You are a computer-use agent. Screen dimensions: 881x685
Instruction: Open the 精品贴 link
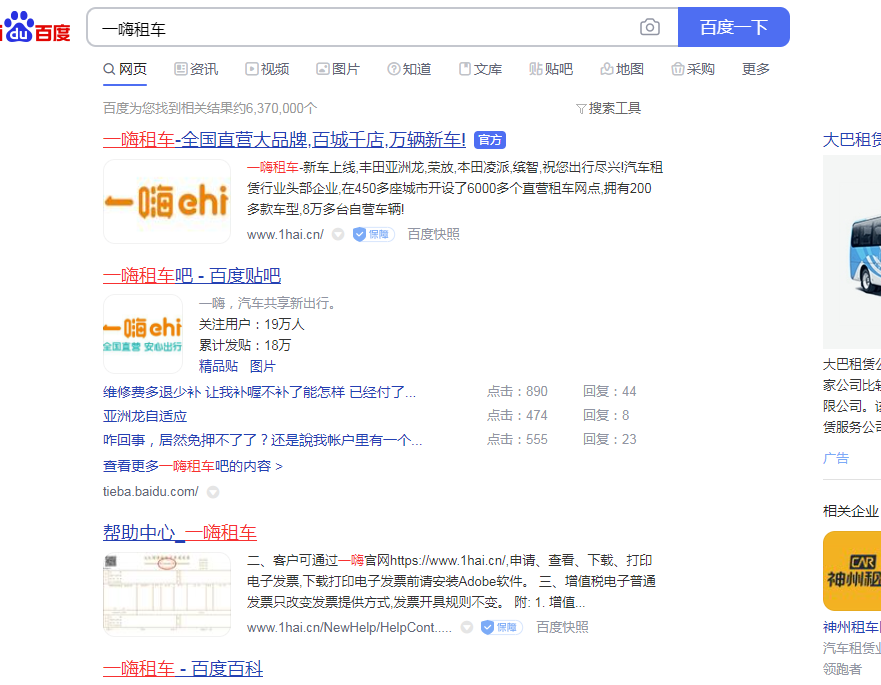pyautogui.click(x=219, y=366)
